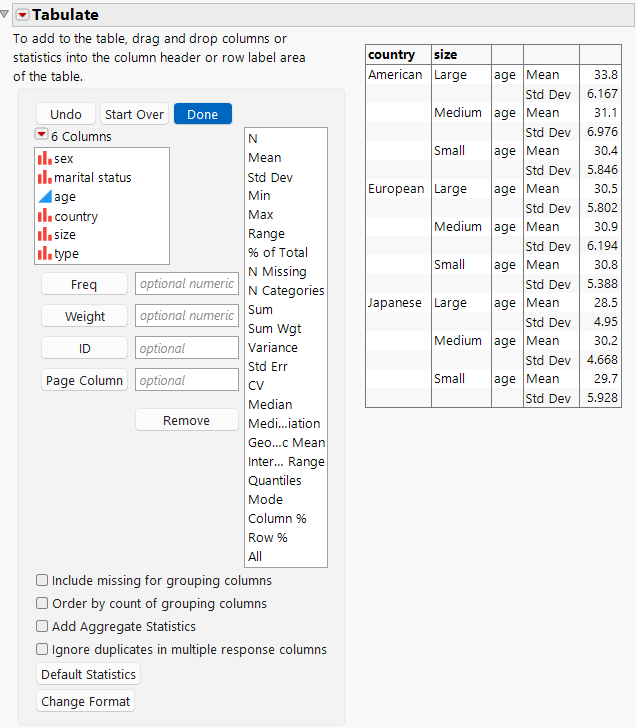Select the N Categories statistic
This screenshot has width=636, height=728.
[x=286, y=291]
